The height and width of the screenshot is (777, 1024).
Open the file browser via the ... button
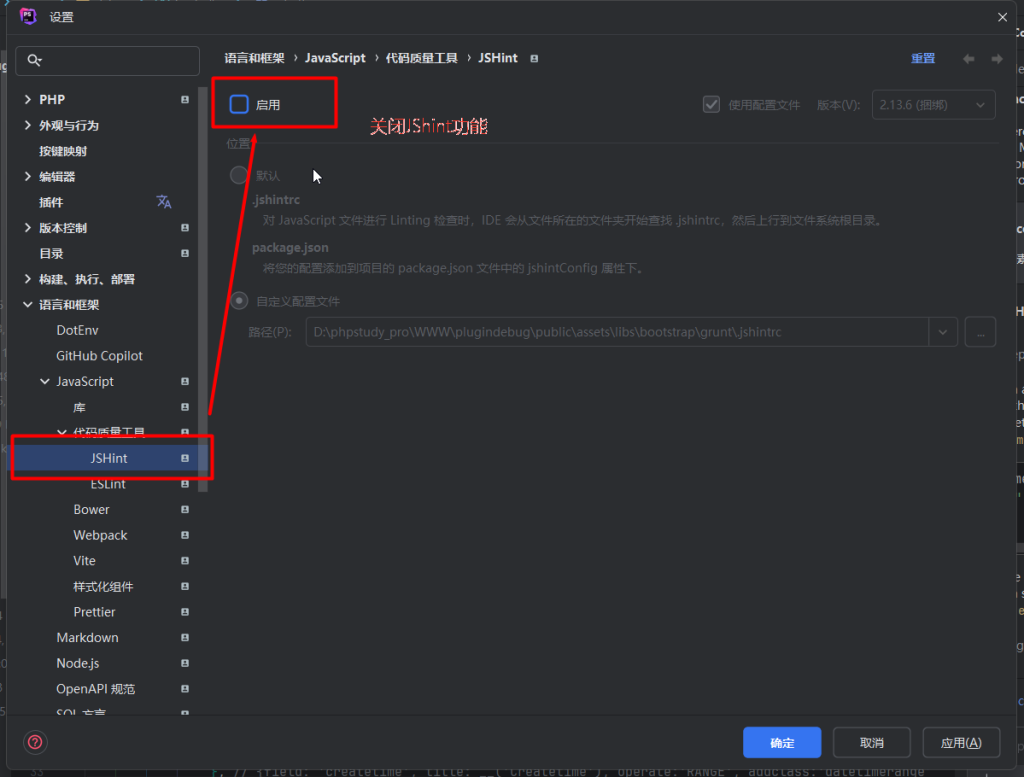(980, 331)
